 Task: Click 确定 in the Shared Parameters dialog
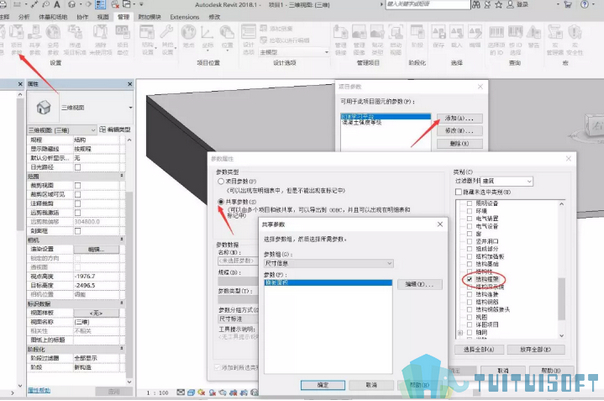point(323,385)
